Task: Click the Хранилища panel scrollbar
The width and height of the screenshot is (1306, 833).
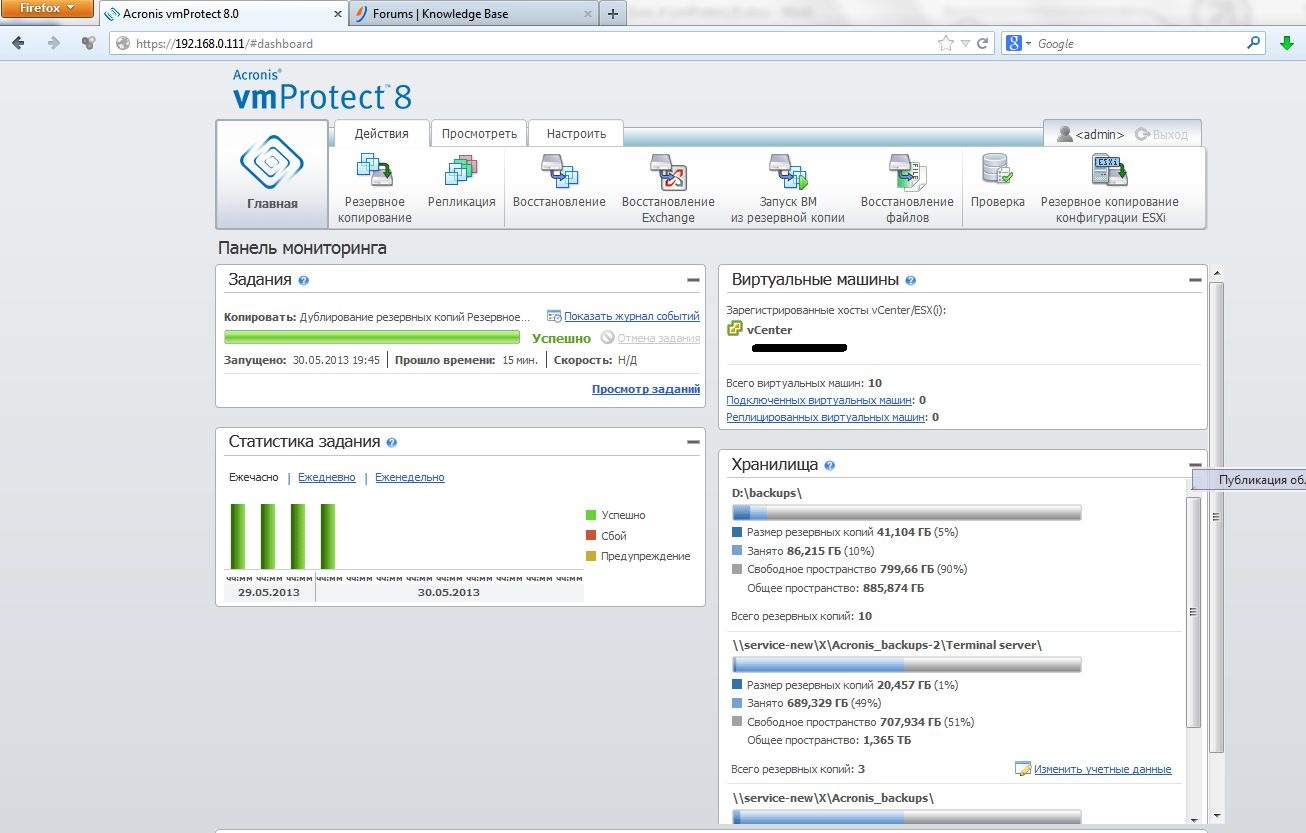Action: 1193,612
